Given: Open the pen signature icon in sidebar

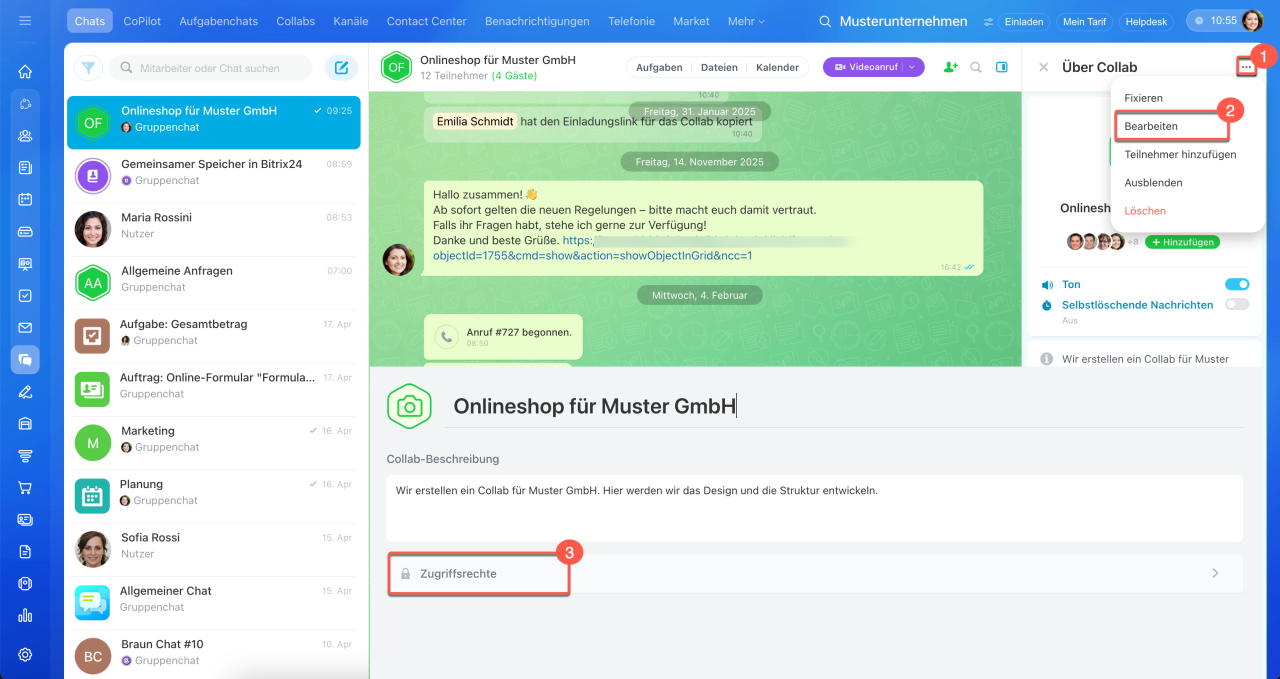Looking at the screenshot, I should click(25, 392).
